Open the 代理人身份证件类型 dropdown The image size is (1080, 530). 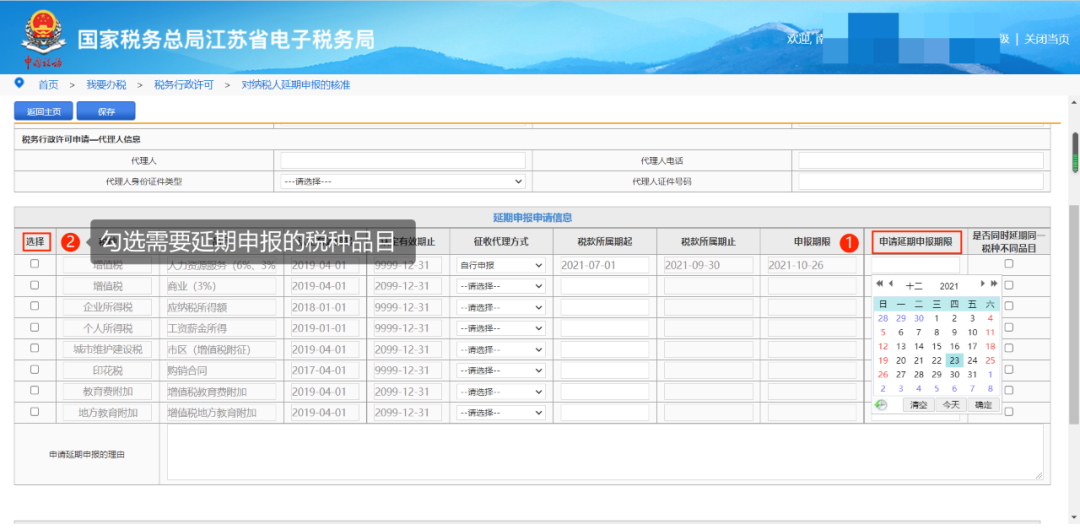click(x=403, y=181)
